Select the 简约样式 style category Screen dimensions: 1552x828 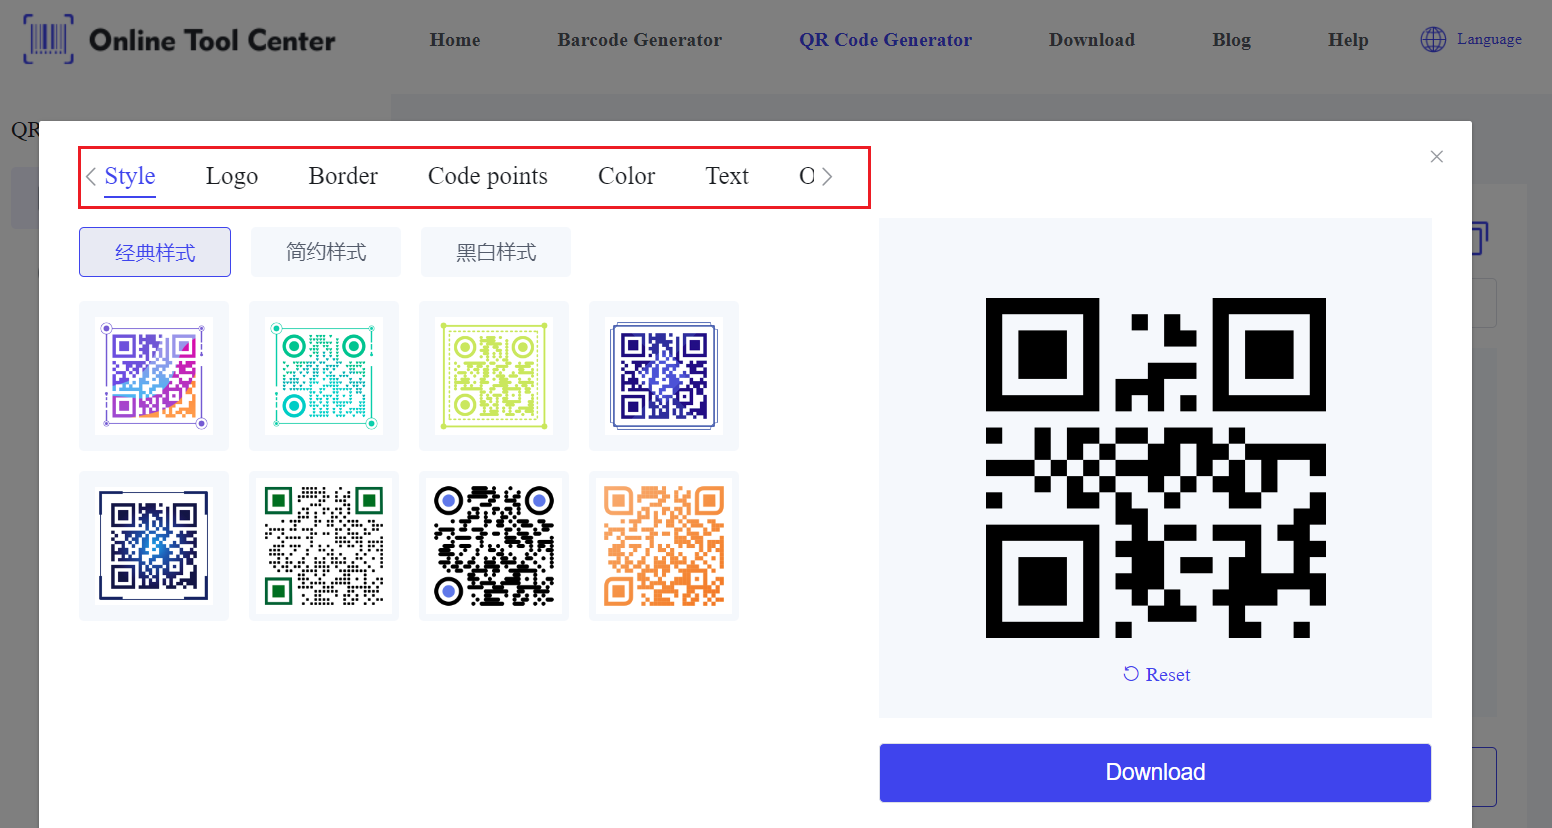click(326, 252)
